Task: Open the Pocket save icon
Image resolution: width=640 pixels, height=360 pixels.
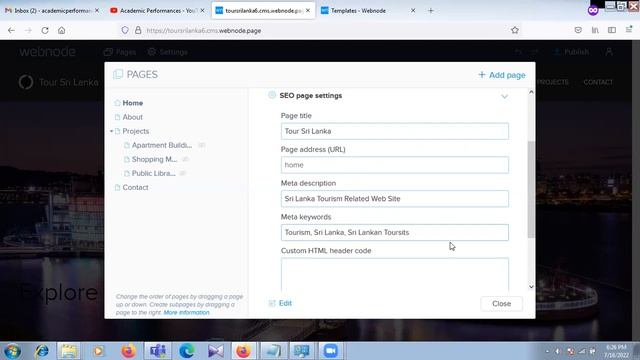Action: pos(578,30)
